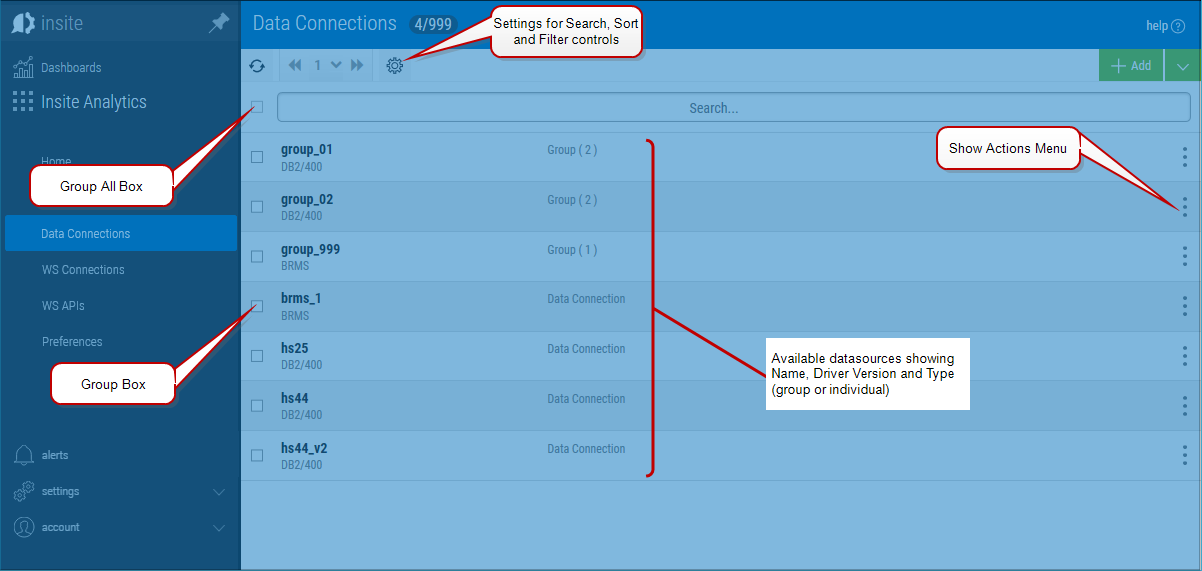Pin the sidebar using the pushpin icon
Screen dimensions: 1202x571
(218, 24)
